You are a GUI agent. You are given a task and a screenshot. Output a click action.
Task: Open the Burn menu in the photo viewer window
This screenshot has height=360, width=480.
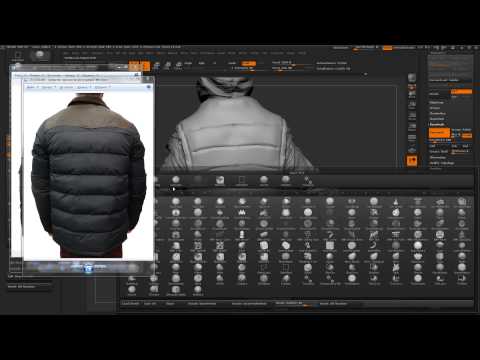[83, 87]
